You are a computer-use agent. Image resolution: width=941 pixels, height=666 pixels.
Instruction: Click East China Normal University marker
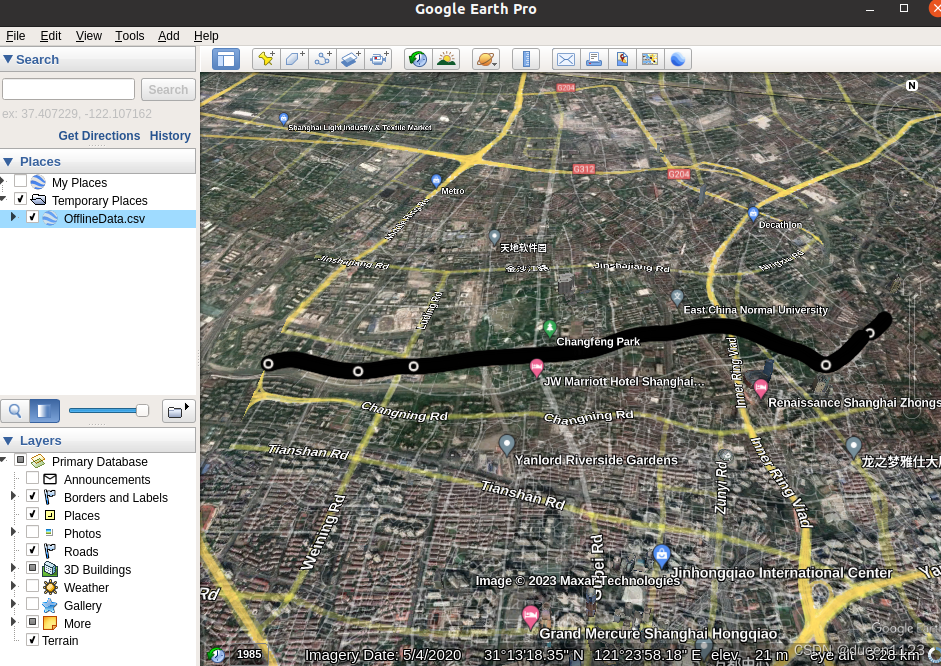pyautogui.click(x=677, y=297)
